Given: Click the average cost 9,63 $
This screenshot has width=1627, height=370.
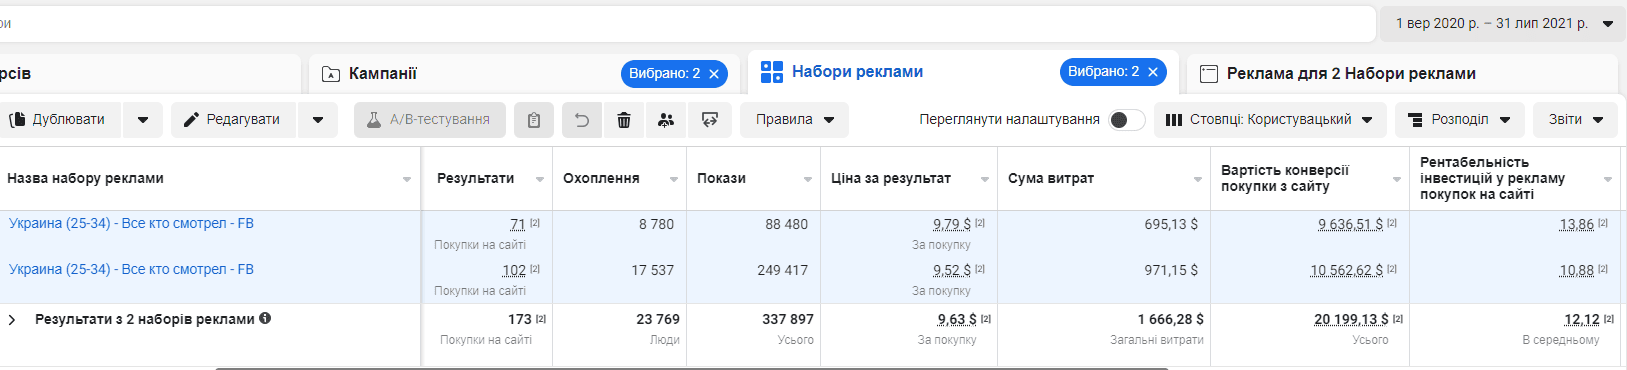Looking at the screenshot, I should (957, 319).
